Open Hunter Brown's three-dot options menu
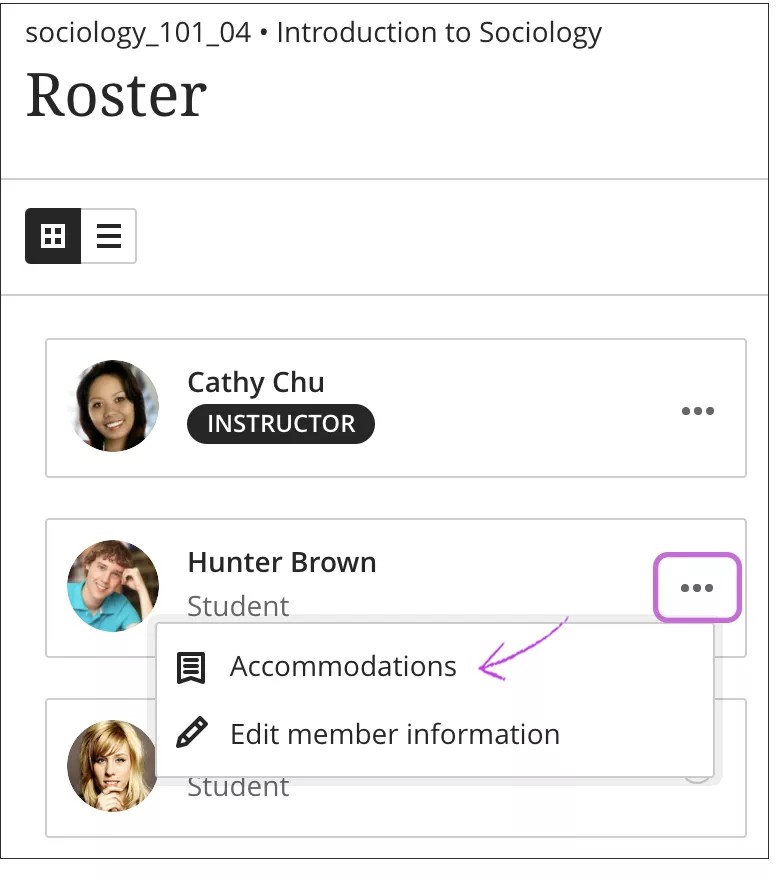 pos(697,587)
